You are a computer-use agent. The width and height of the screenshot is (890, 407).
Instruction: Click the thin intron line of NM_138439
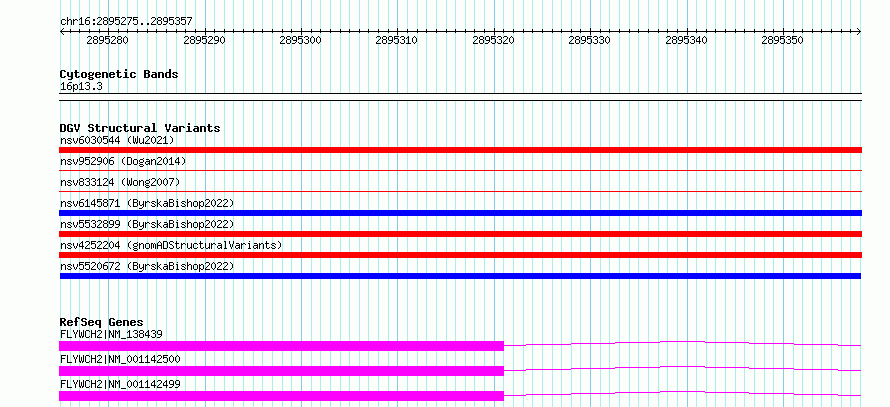pyautogui.click(x=683, y=343)
